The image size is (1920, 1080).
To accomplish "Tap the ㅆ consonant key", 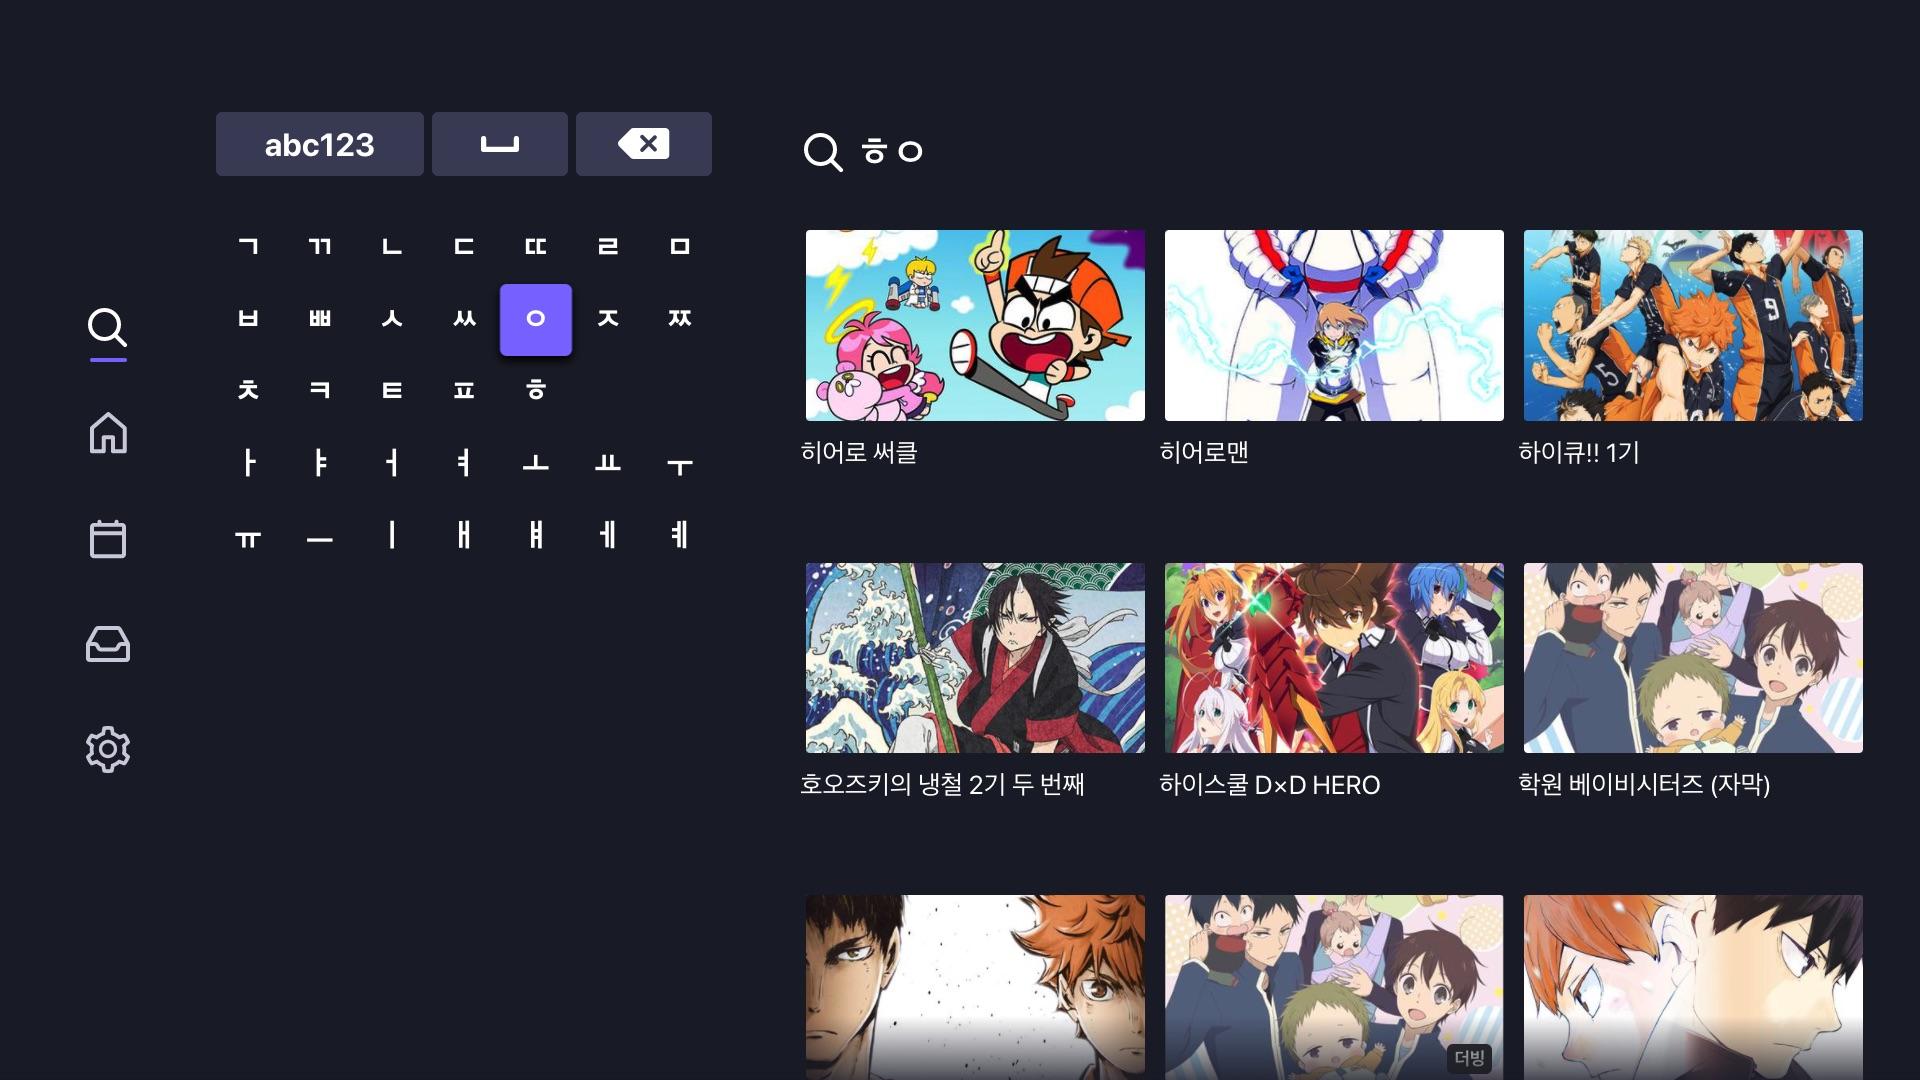I will pos(464,319).
